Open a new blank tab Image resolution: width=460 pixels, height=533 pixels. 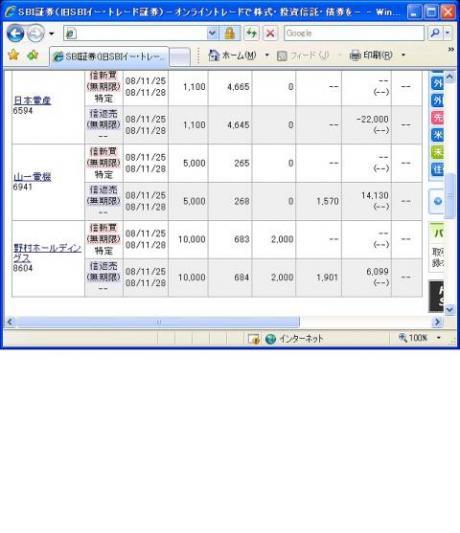pos(180,57)
